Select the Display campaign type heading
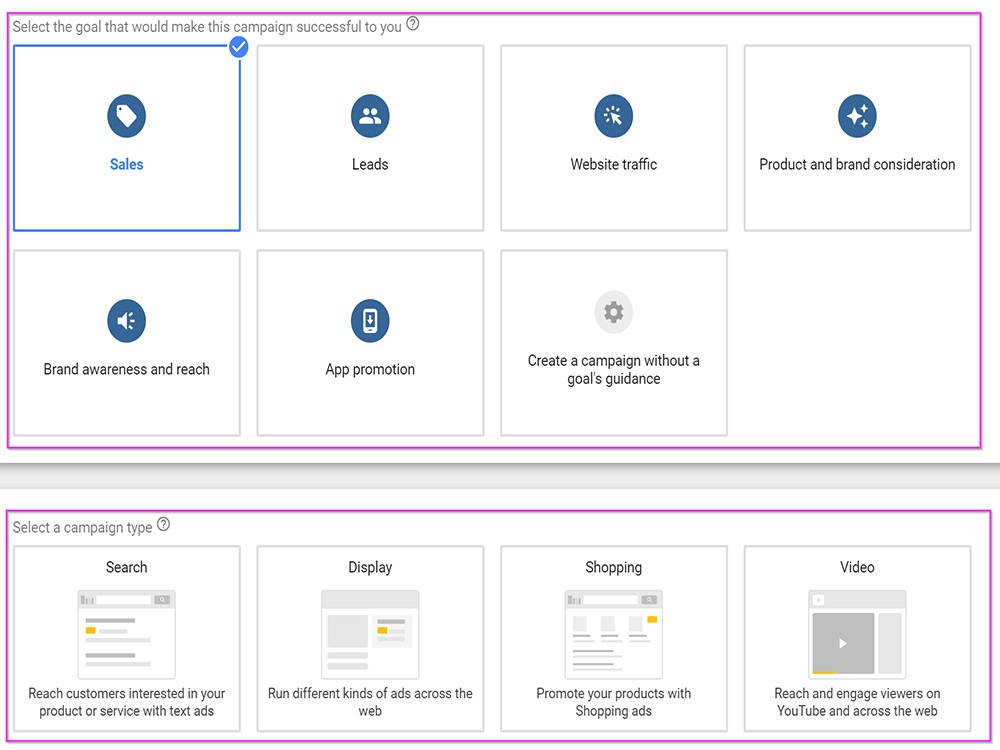1000x750 pixels. point(370,568)
